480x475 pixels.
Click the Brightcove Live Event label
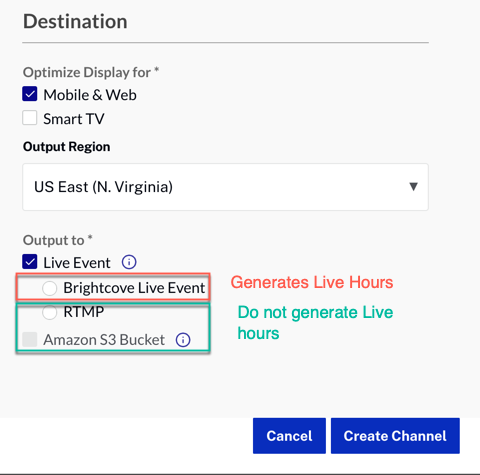pos(134,288)
